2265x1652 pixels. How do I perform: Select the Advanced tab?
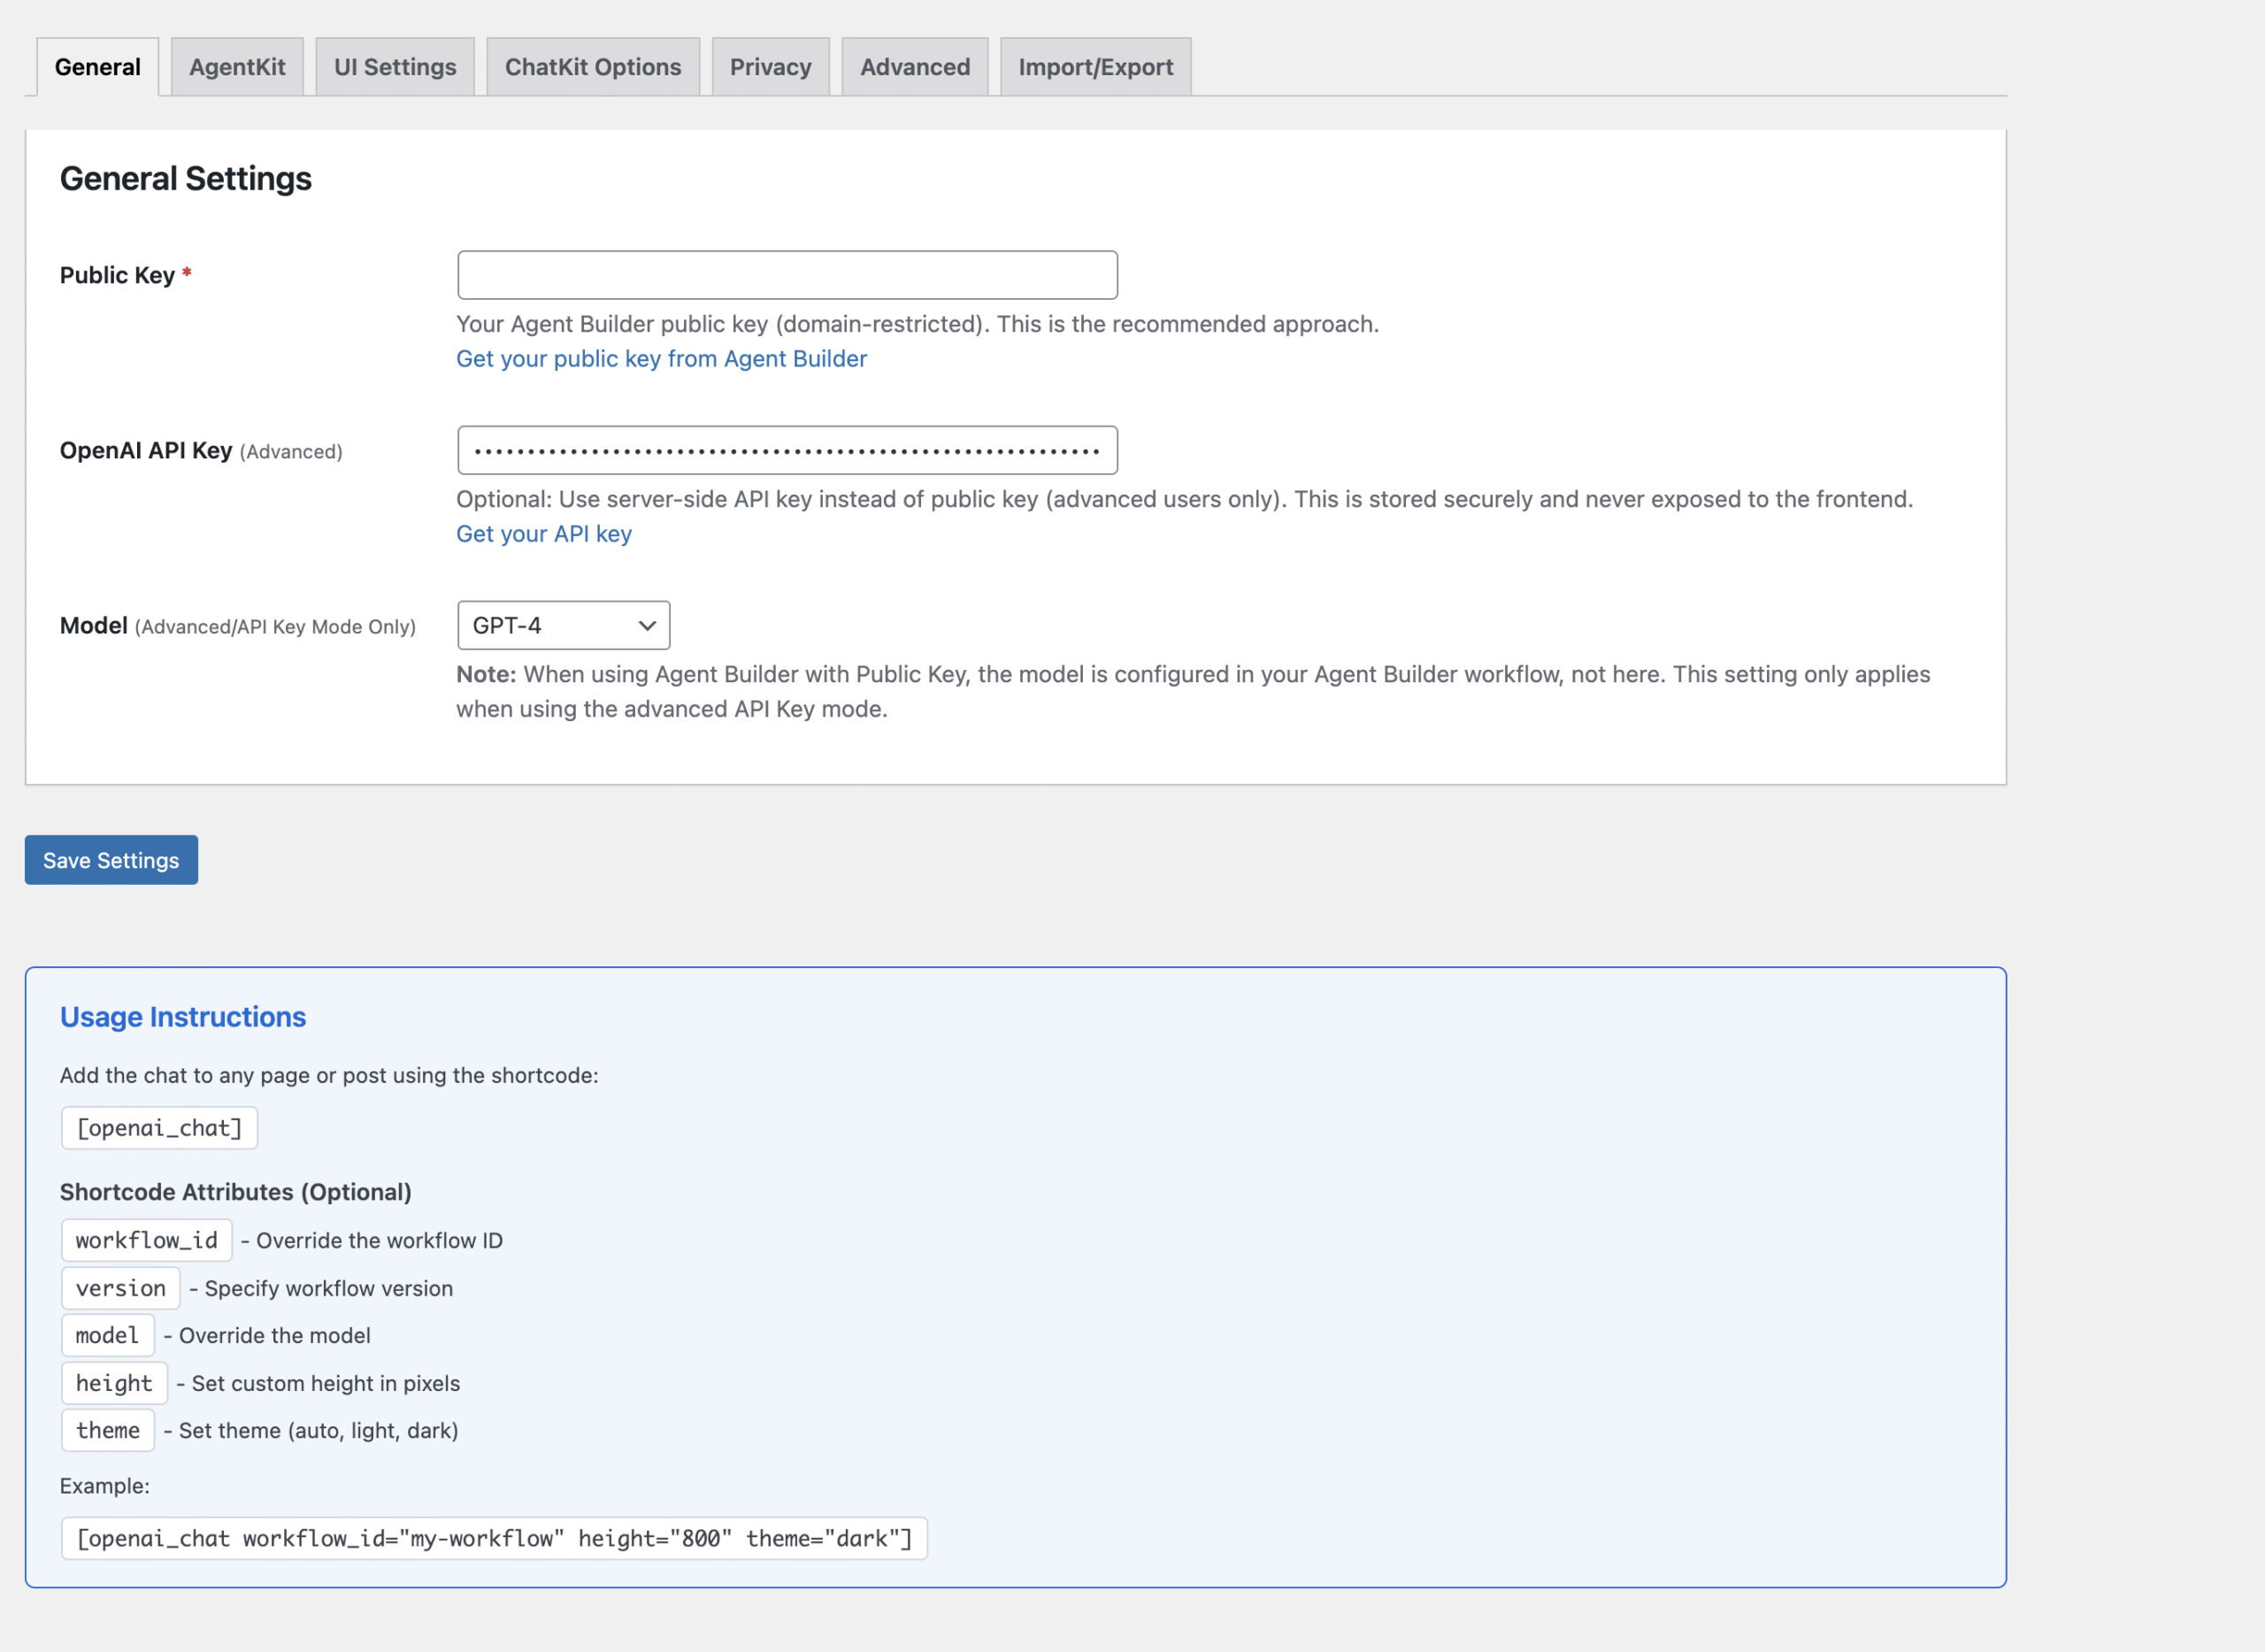pos(913,66)
